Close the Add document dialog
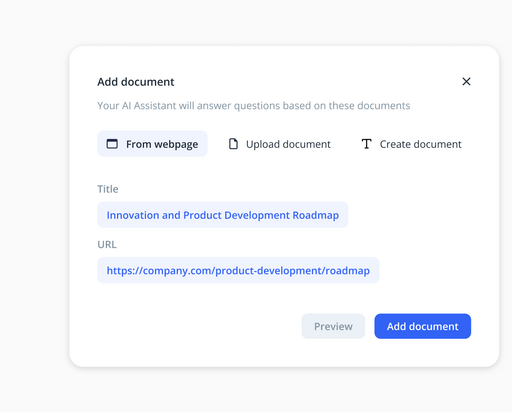This screenshot has height=412, width=512. pos(466,81)
